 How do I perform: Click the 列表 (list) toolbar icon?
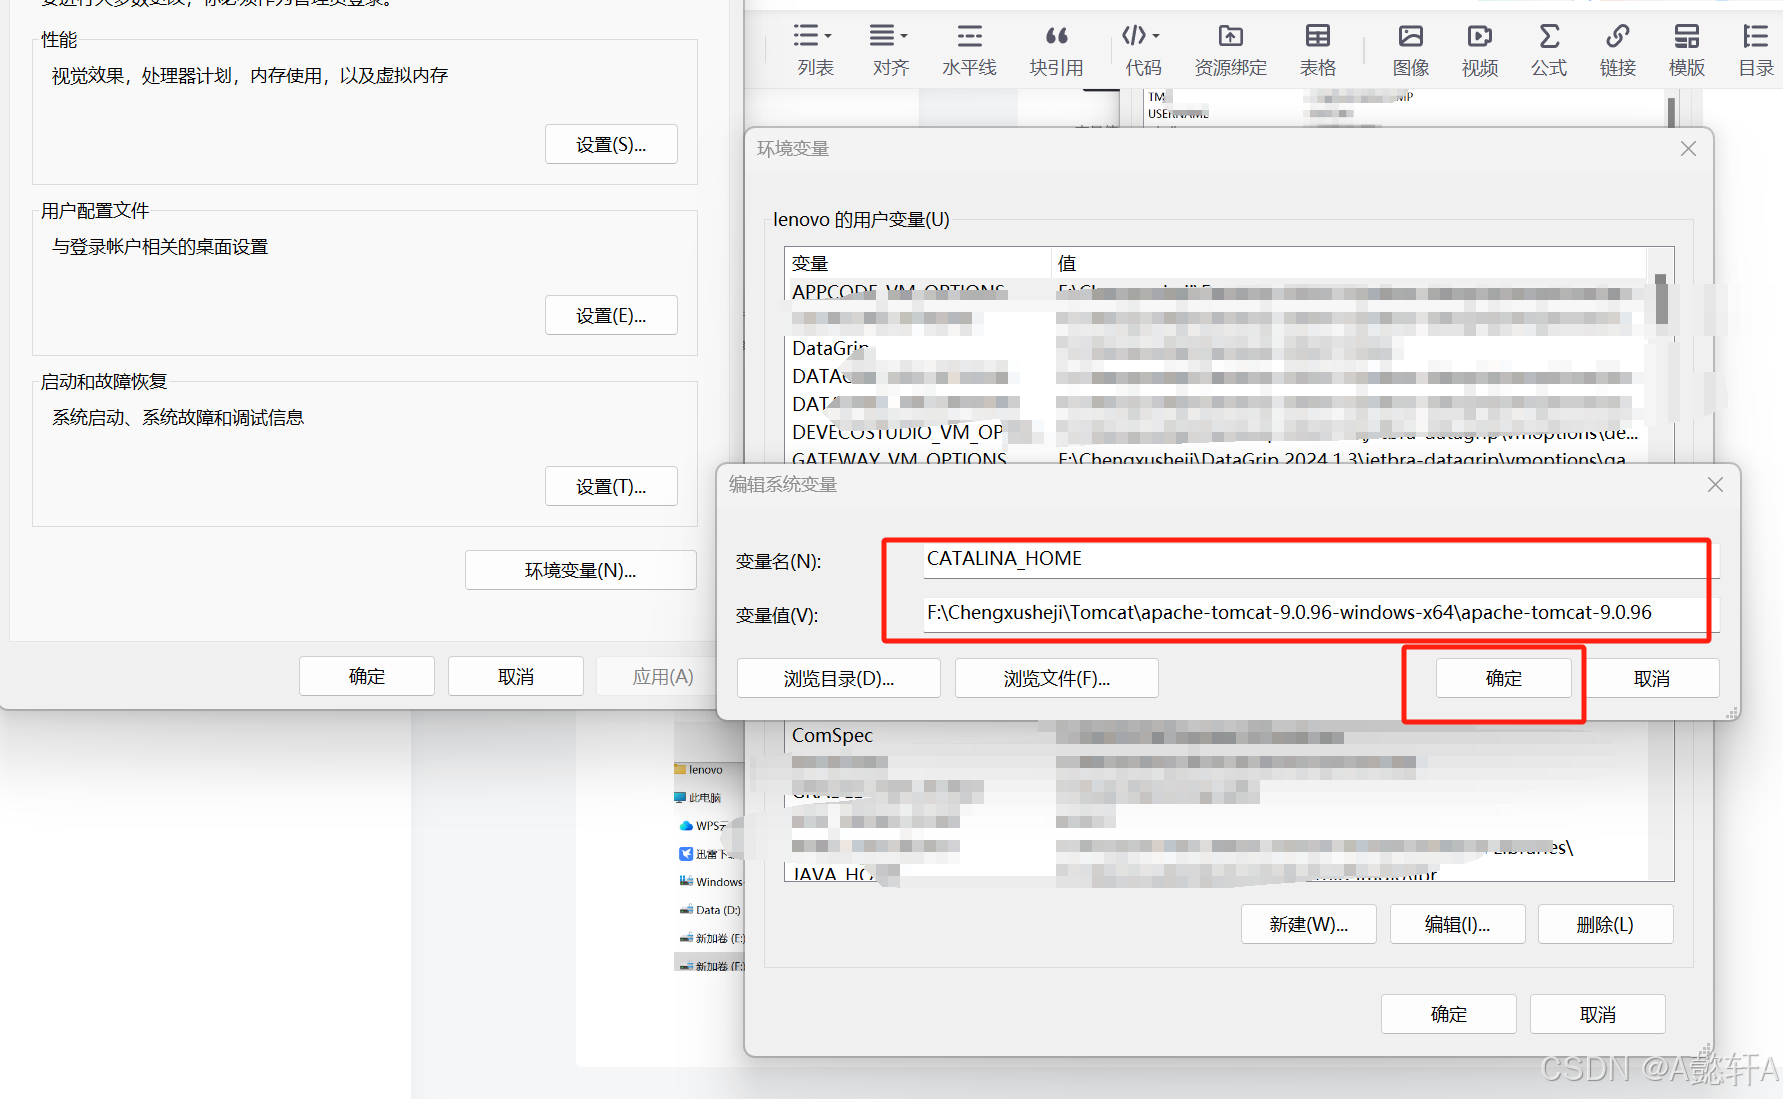point(814,48)
